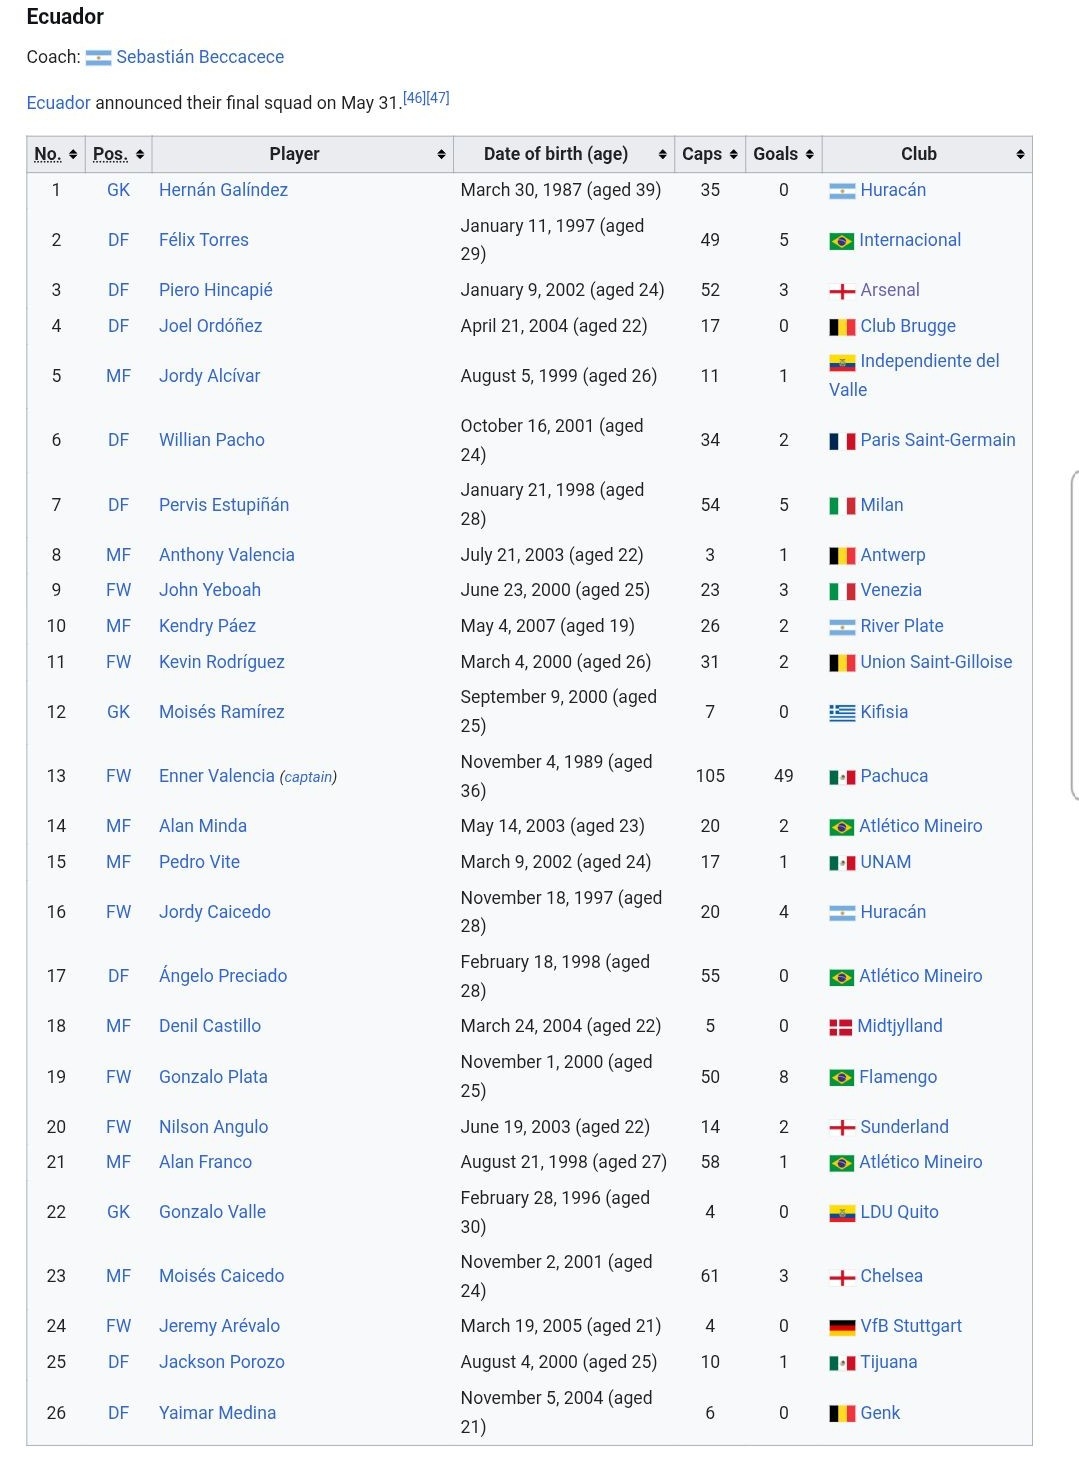Screen dimensions: 1079x1462
Task: Click the Ecuador flag beside LDU Quito
Action: (842, 1213)
